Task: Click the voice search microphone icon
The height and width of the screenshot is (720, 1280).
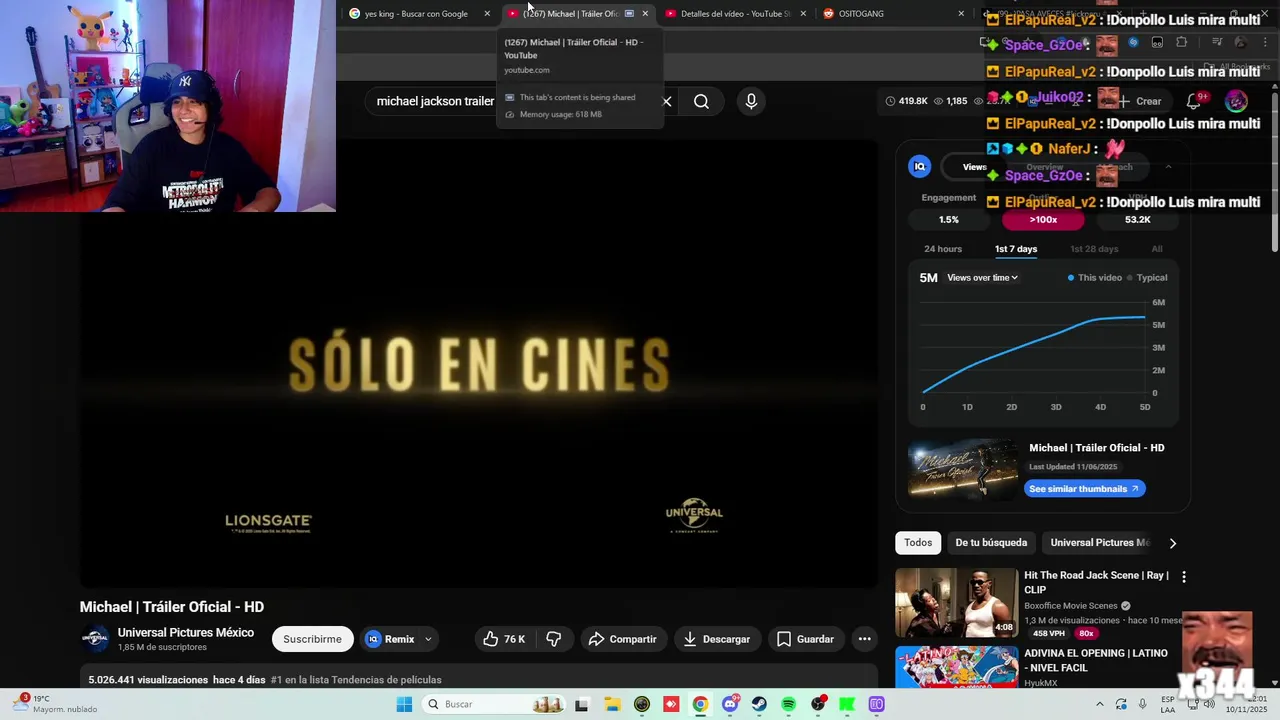Action: [751, 101]
